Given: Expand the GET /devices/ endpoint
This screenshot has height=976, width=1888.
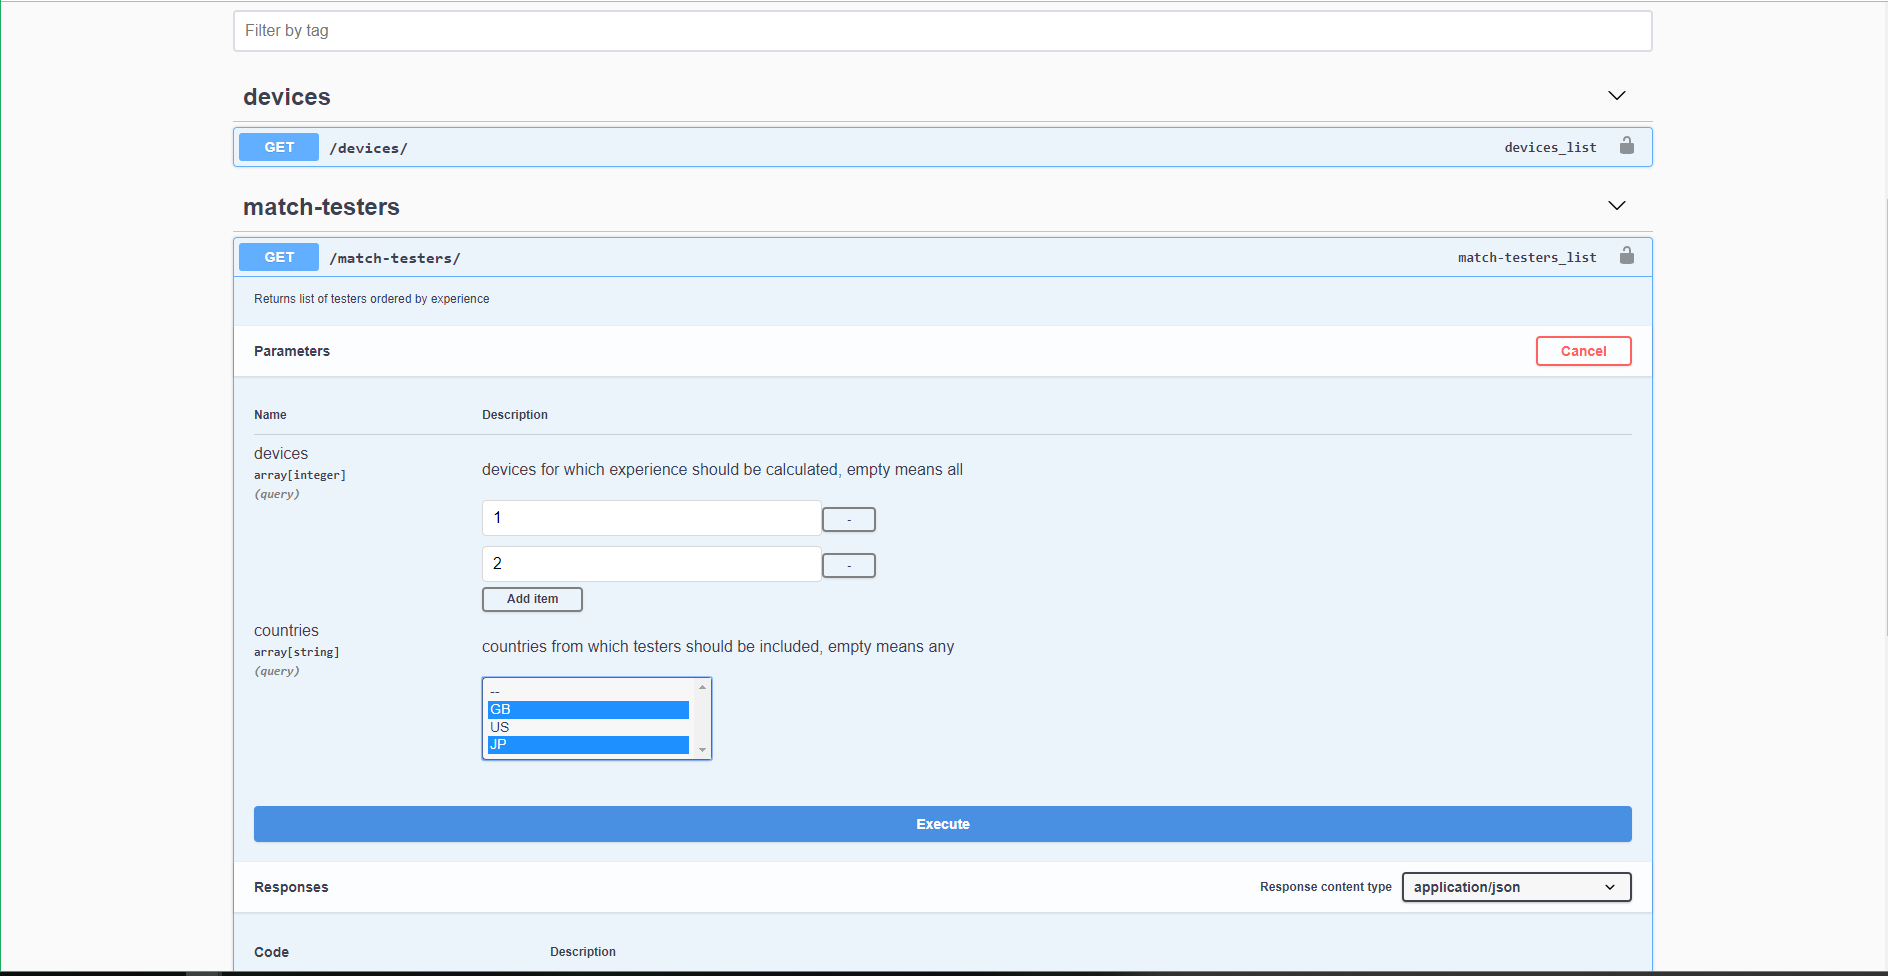Looking at the screenshot, I should pyautogui.click(x=942, y=147).
